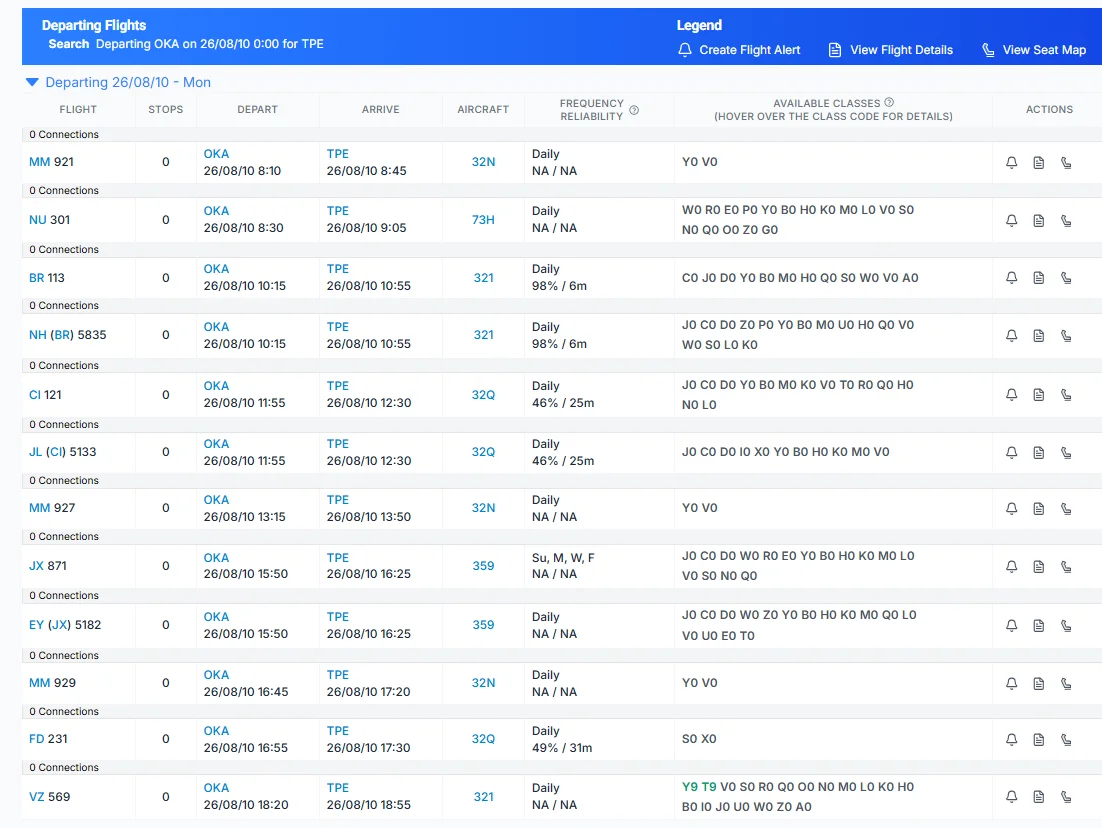This screenshot has height=828, width=1102.
Task: Create flight alert for BR 113
Action: coord(1011,278)
